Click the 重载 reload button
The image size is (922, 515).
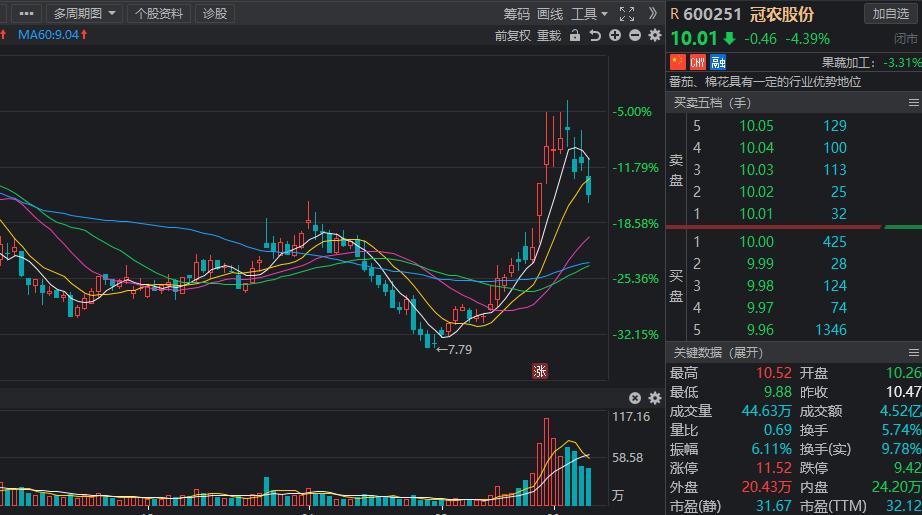549,35
